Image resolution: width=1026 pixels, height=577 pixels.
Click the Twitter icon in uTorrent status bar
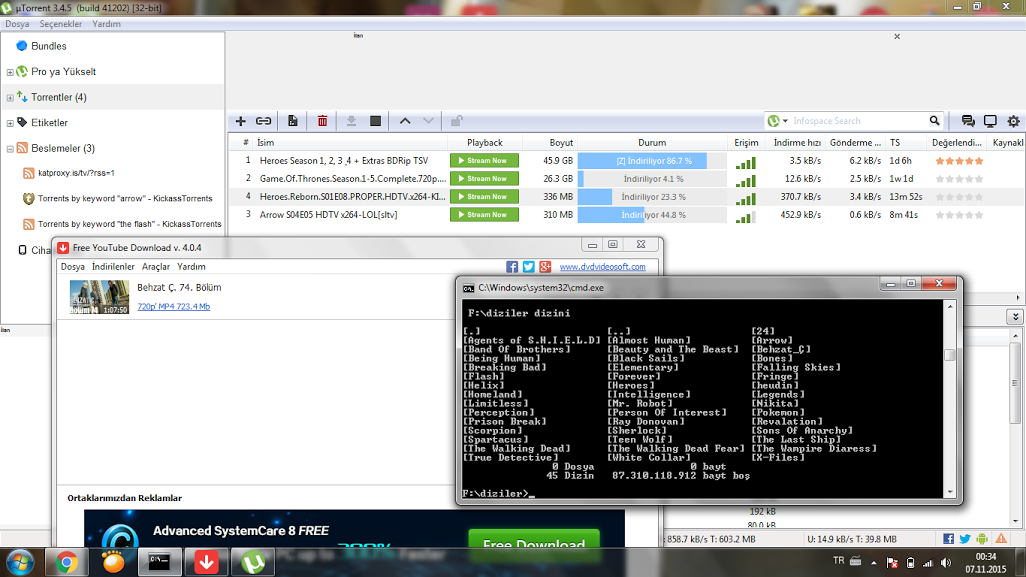965,538
